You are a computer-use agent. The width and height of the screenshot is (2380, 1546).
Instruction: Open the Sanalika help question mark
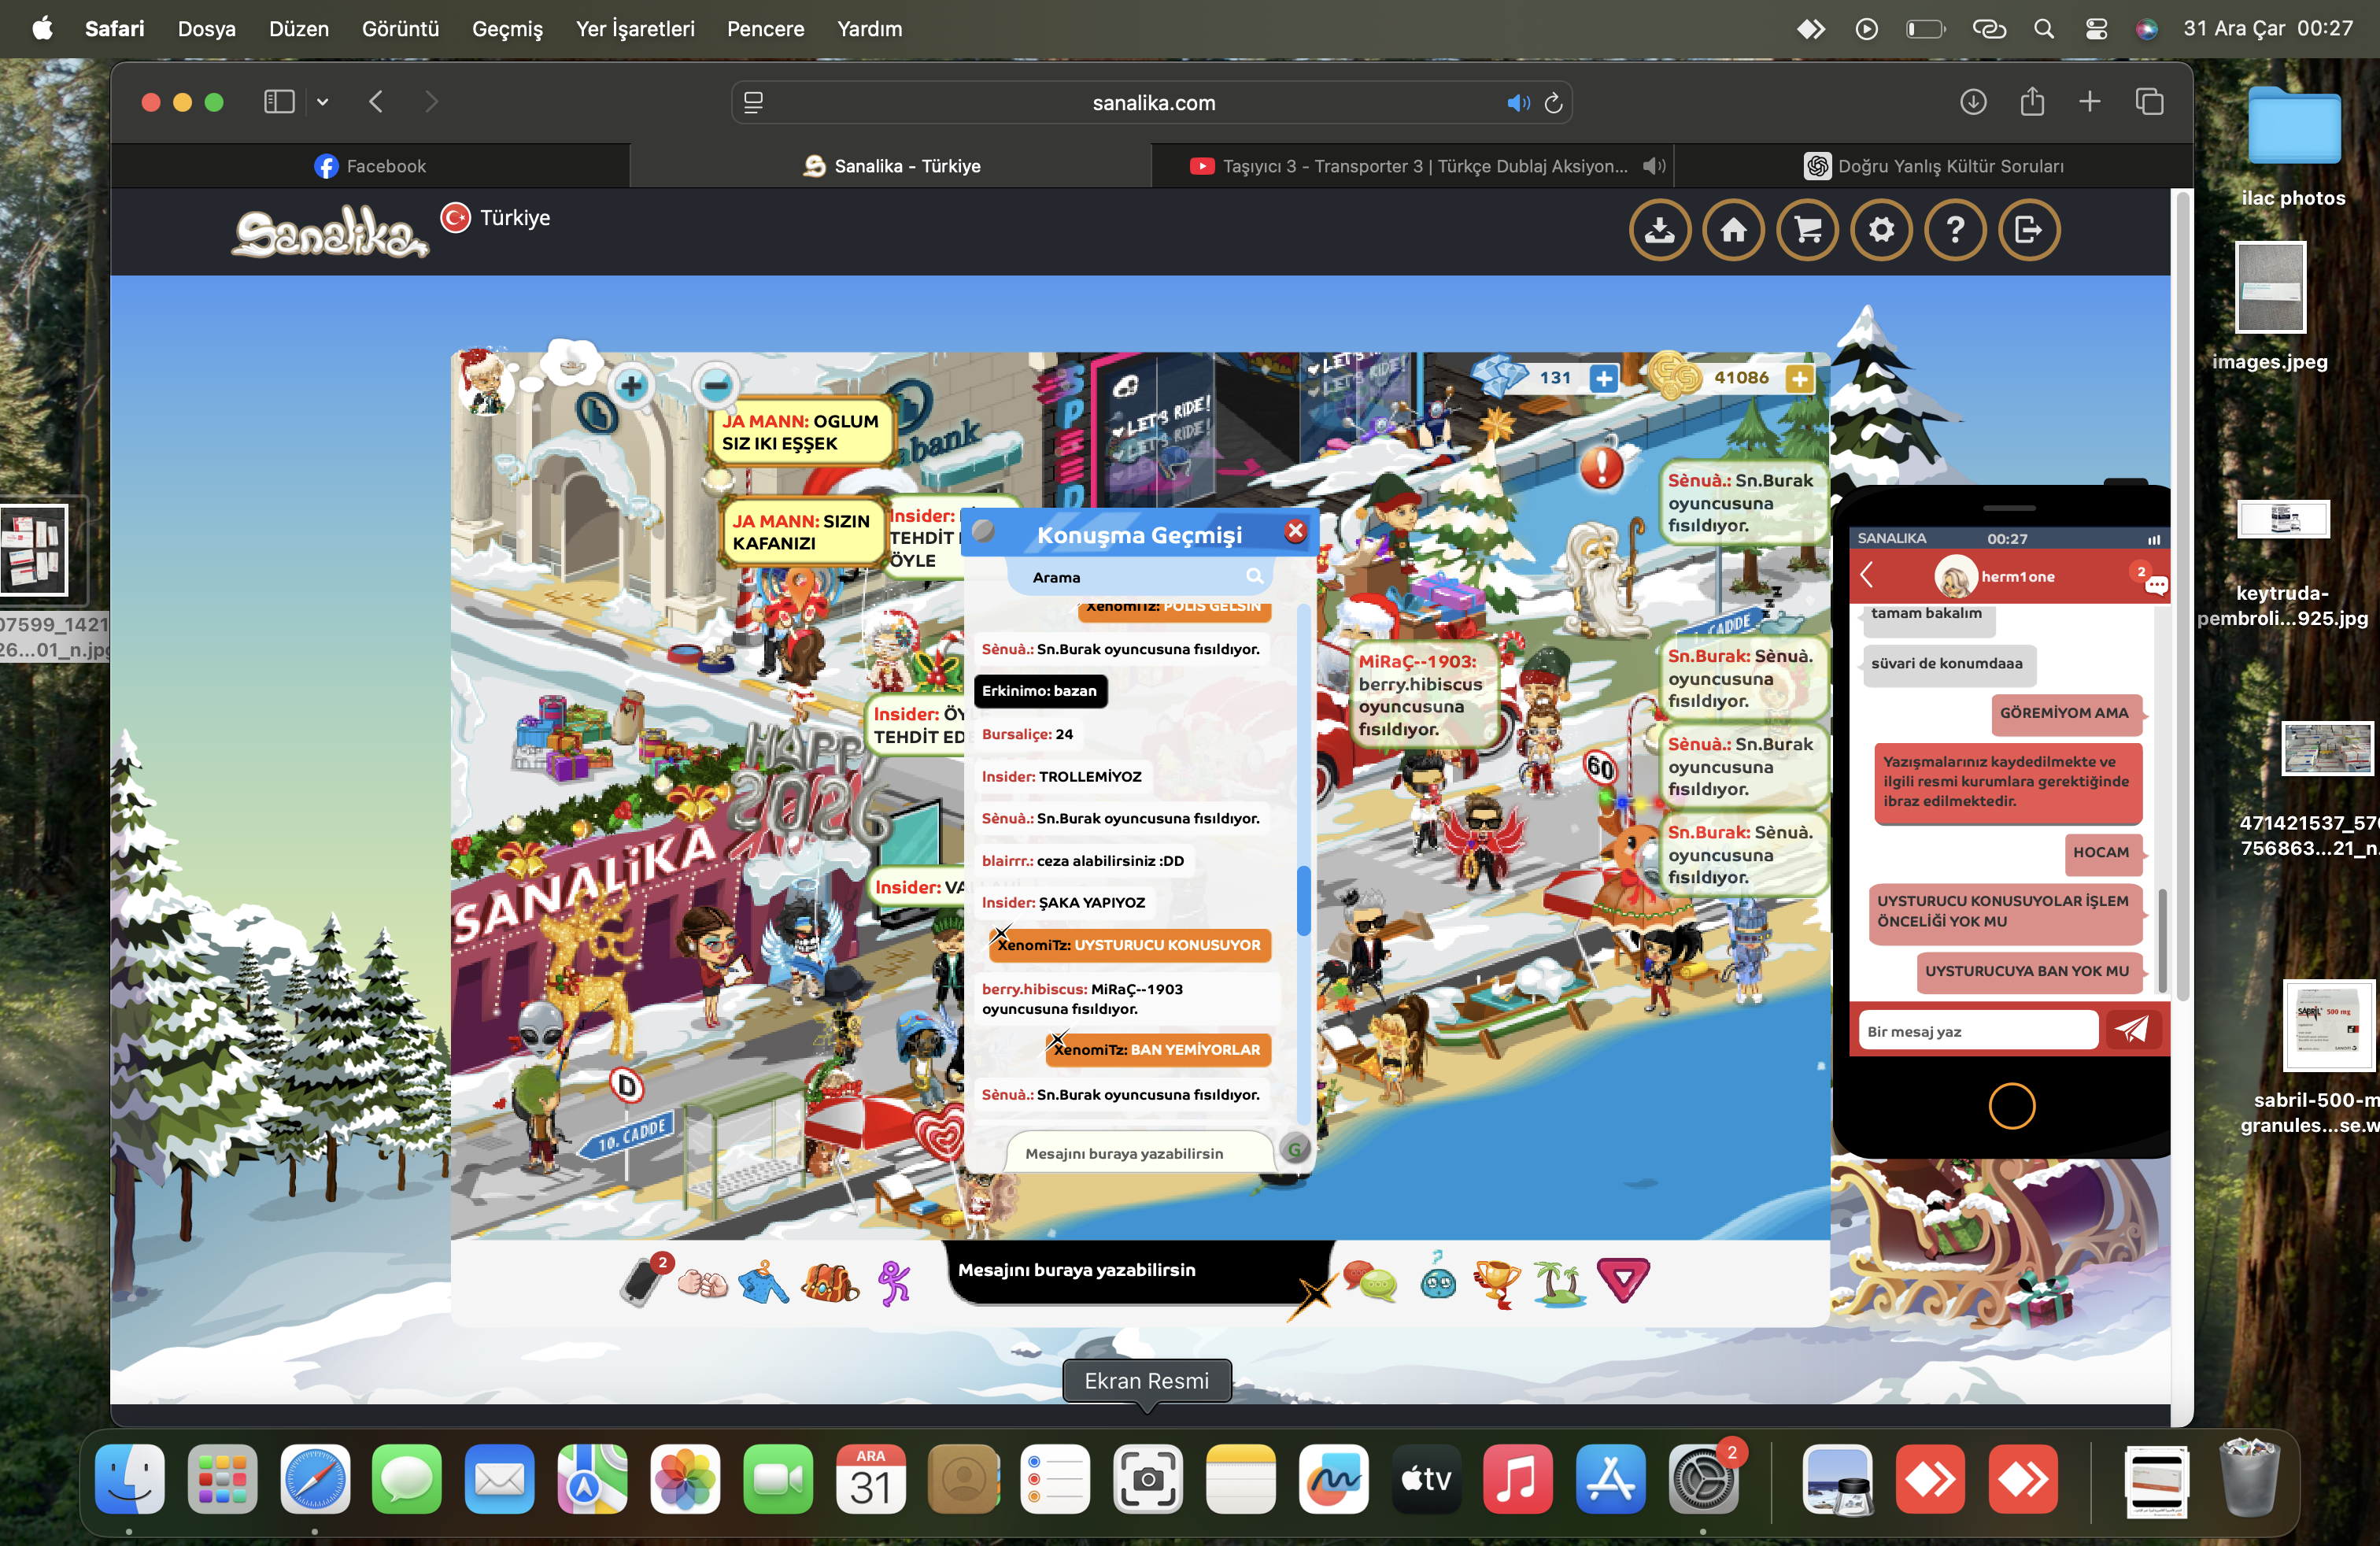tap(1955, 230)
